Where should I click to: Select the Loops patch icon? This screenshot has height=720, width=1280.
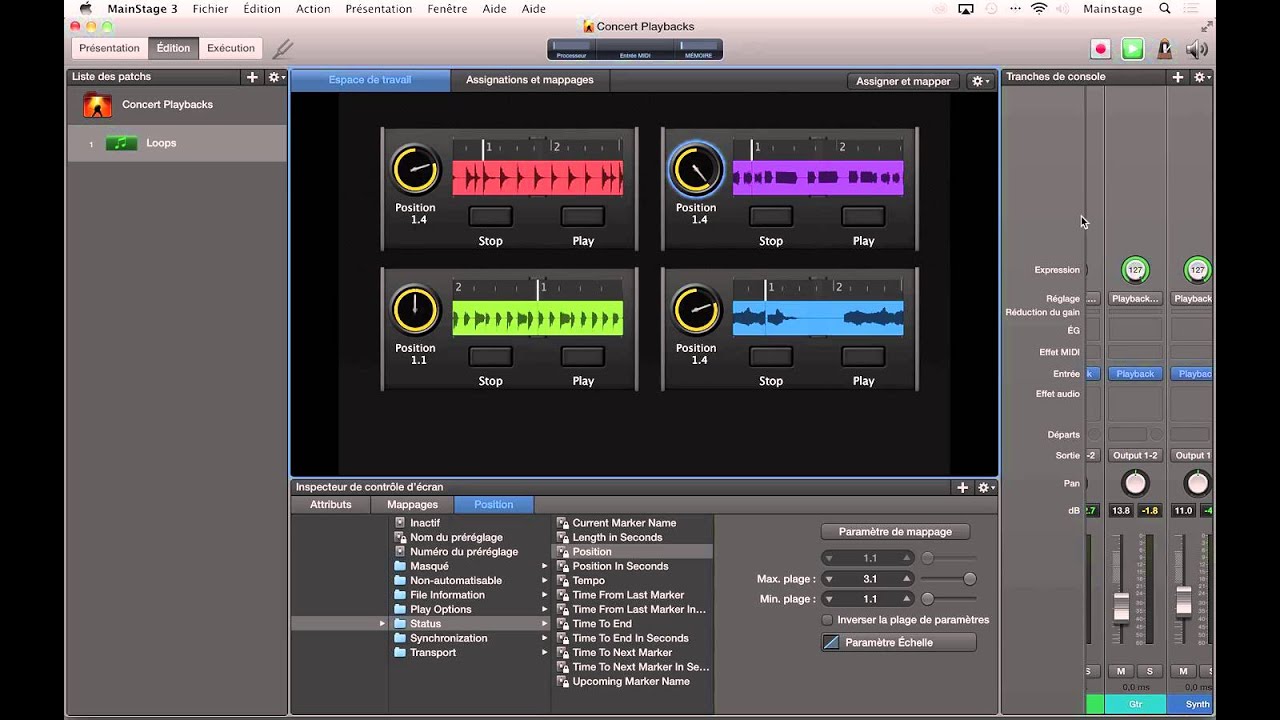click(121, 143)
